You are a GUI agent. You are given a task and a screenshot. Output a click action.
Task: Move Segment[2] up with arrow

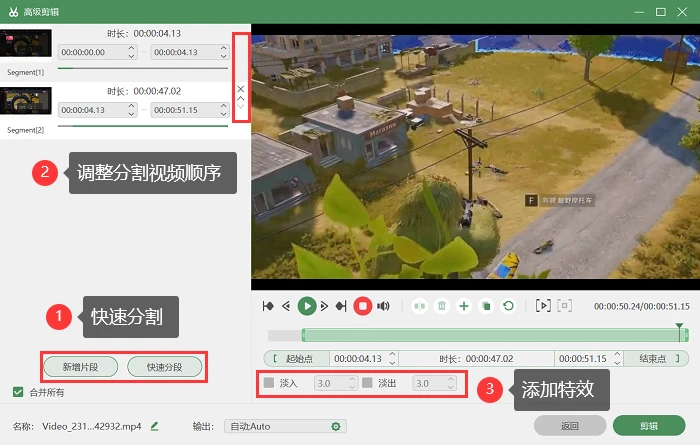241,98
